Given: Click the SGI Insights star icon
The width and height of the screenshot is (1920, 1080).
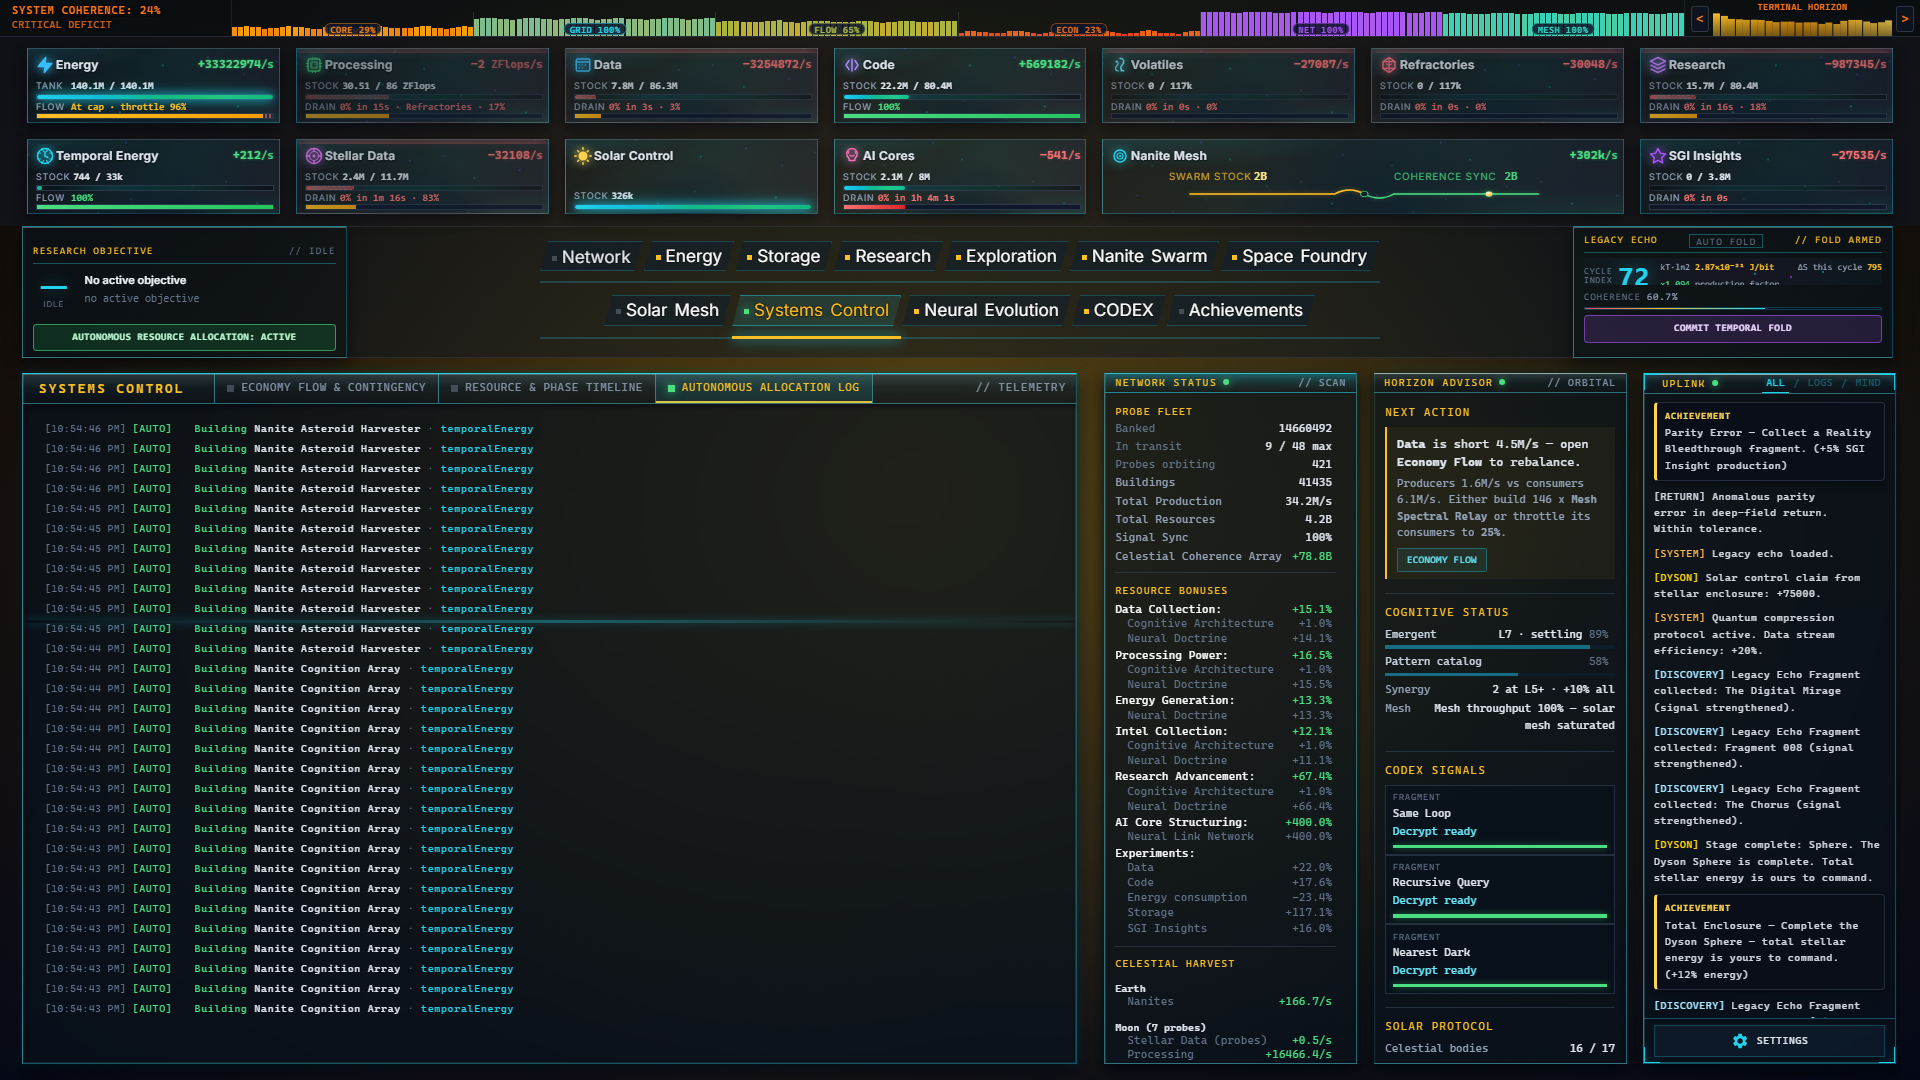Looking at the screenshot, I should 1657,156.
